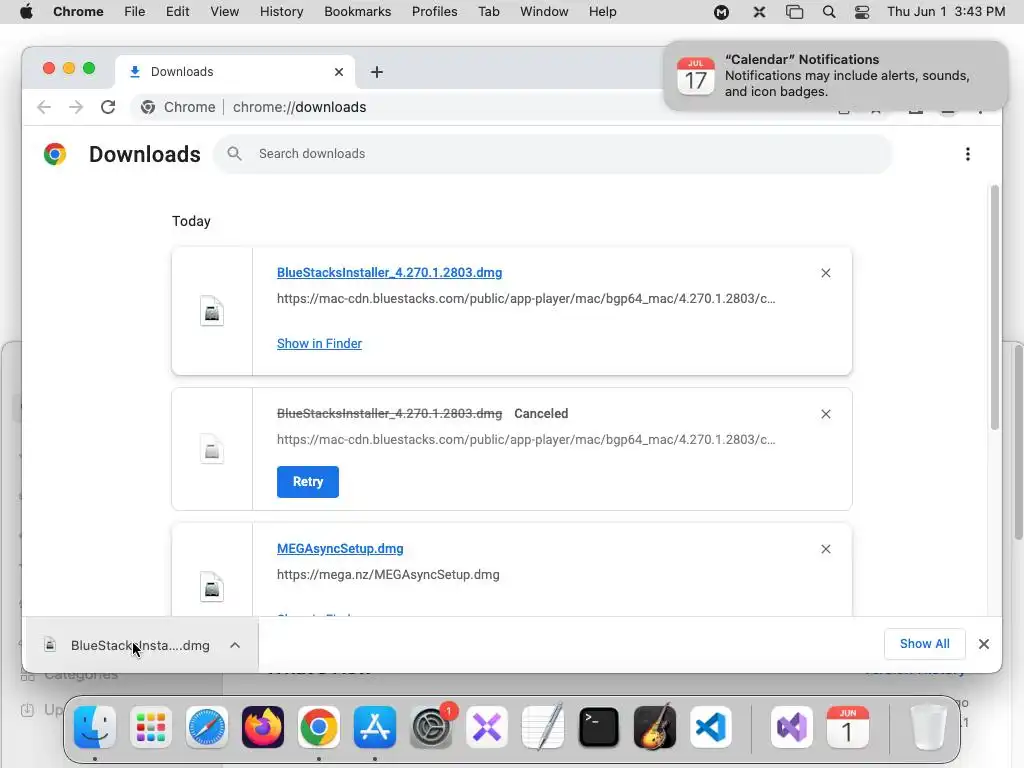This screenshot has height=768, width=1024.
Task: Launch Firefox from the Dock
Action: pos(263,727)
